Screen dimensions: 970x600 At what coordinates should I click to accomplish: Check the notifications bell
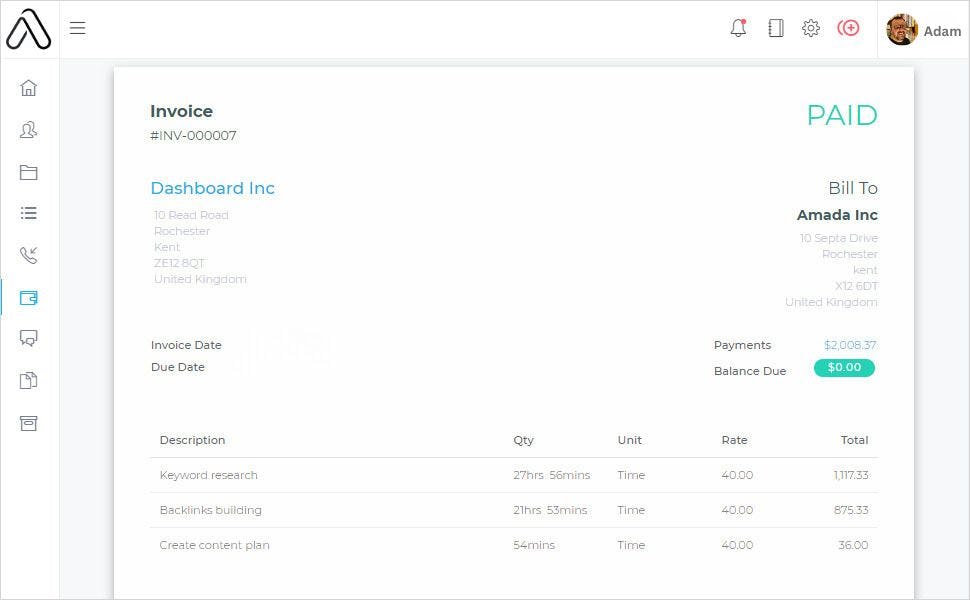[x=738, y=28]
